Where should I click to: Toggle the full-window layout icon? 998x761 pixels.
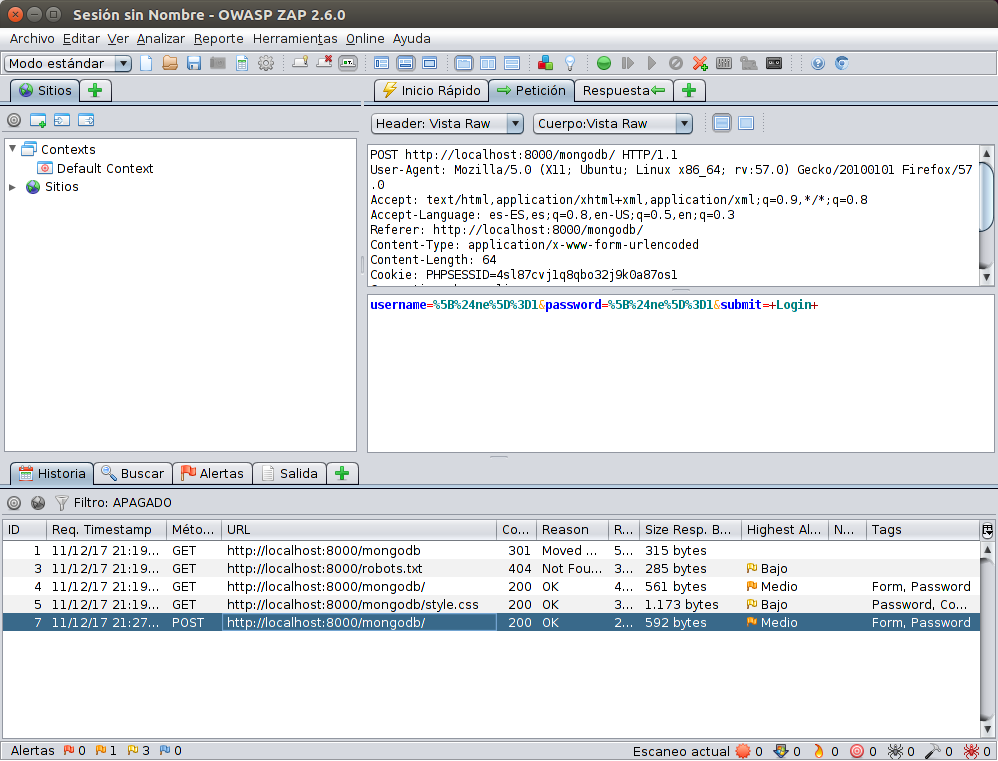point(430,63)
